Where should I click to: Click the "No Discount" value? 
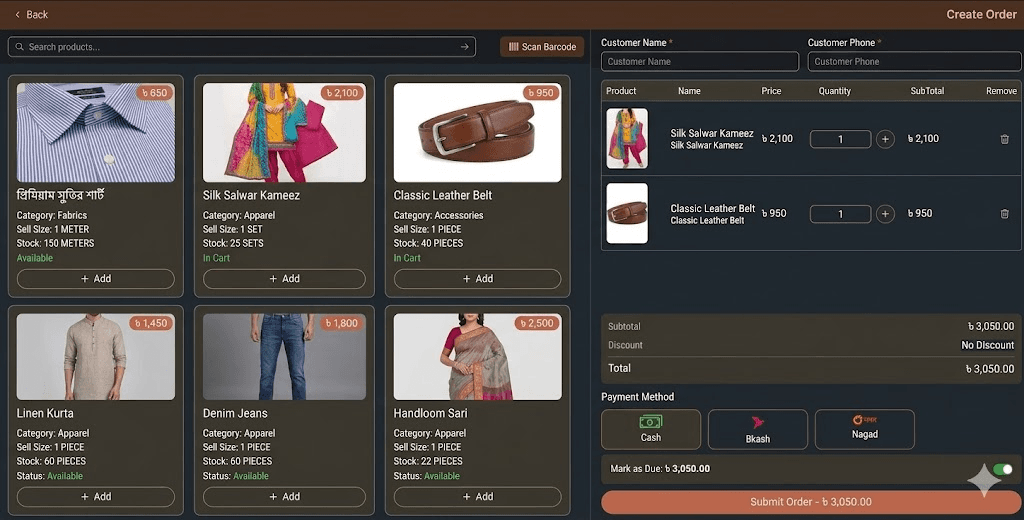click(x=987, y=345)
